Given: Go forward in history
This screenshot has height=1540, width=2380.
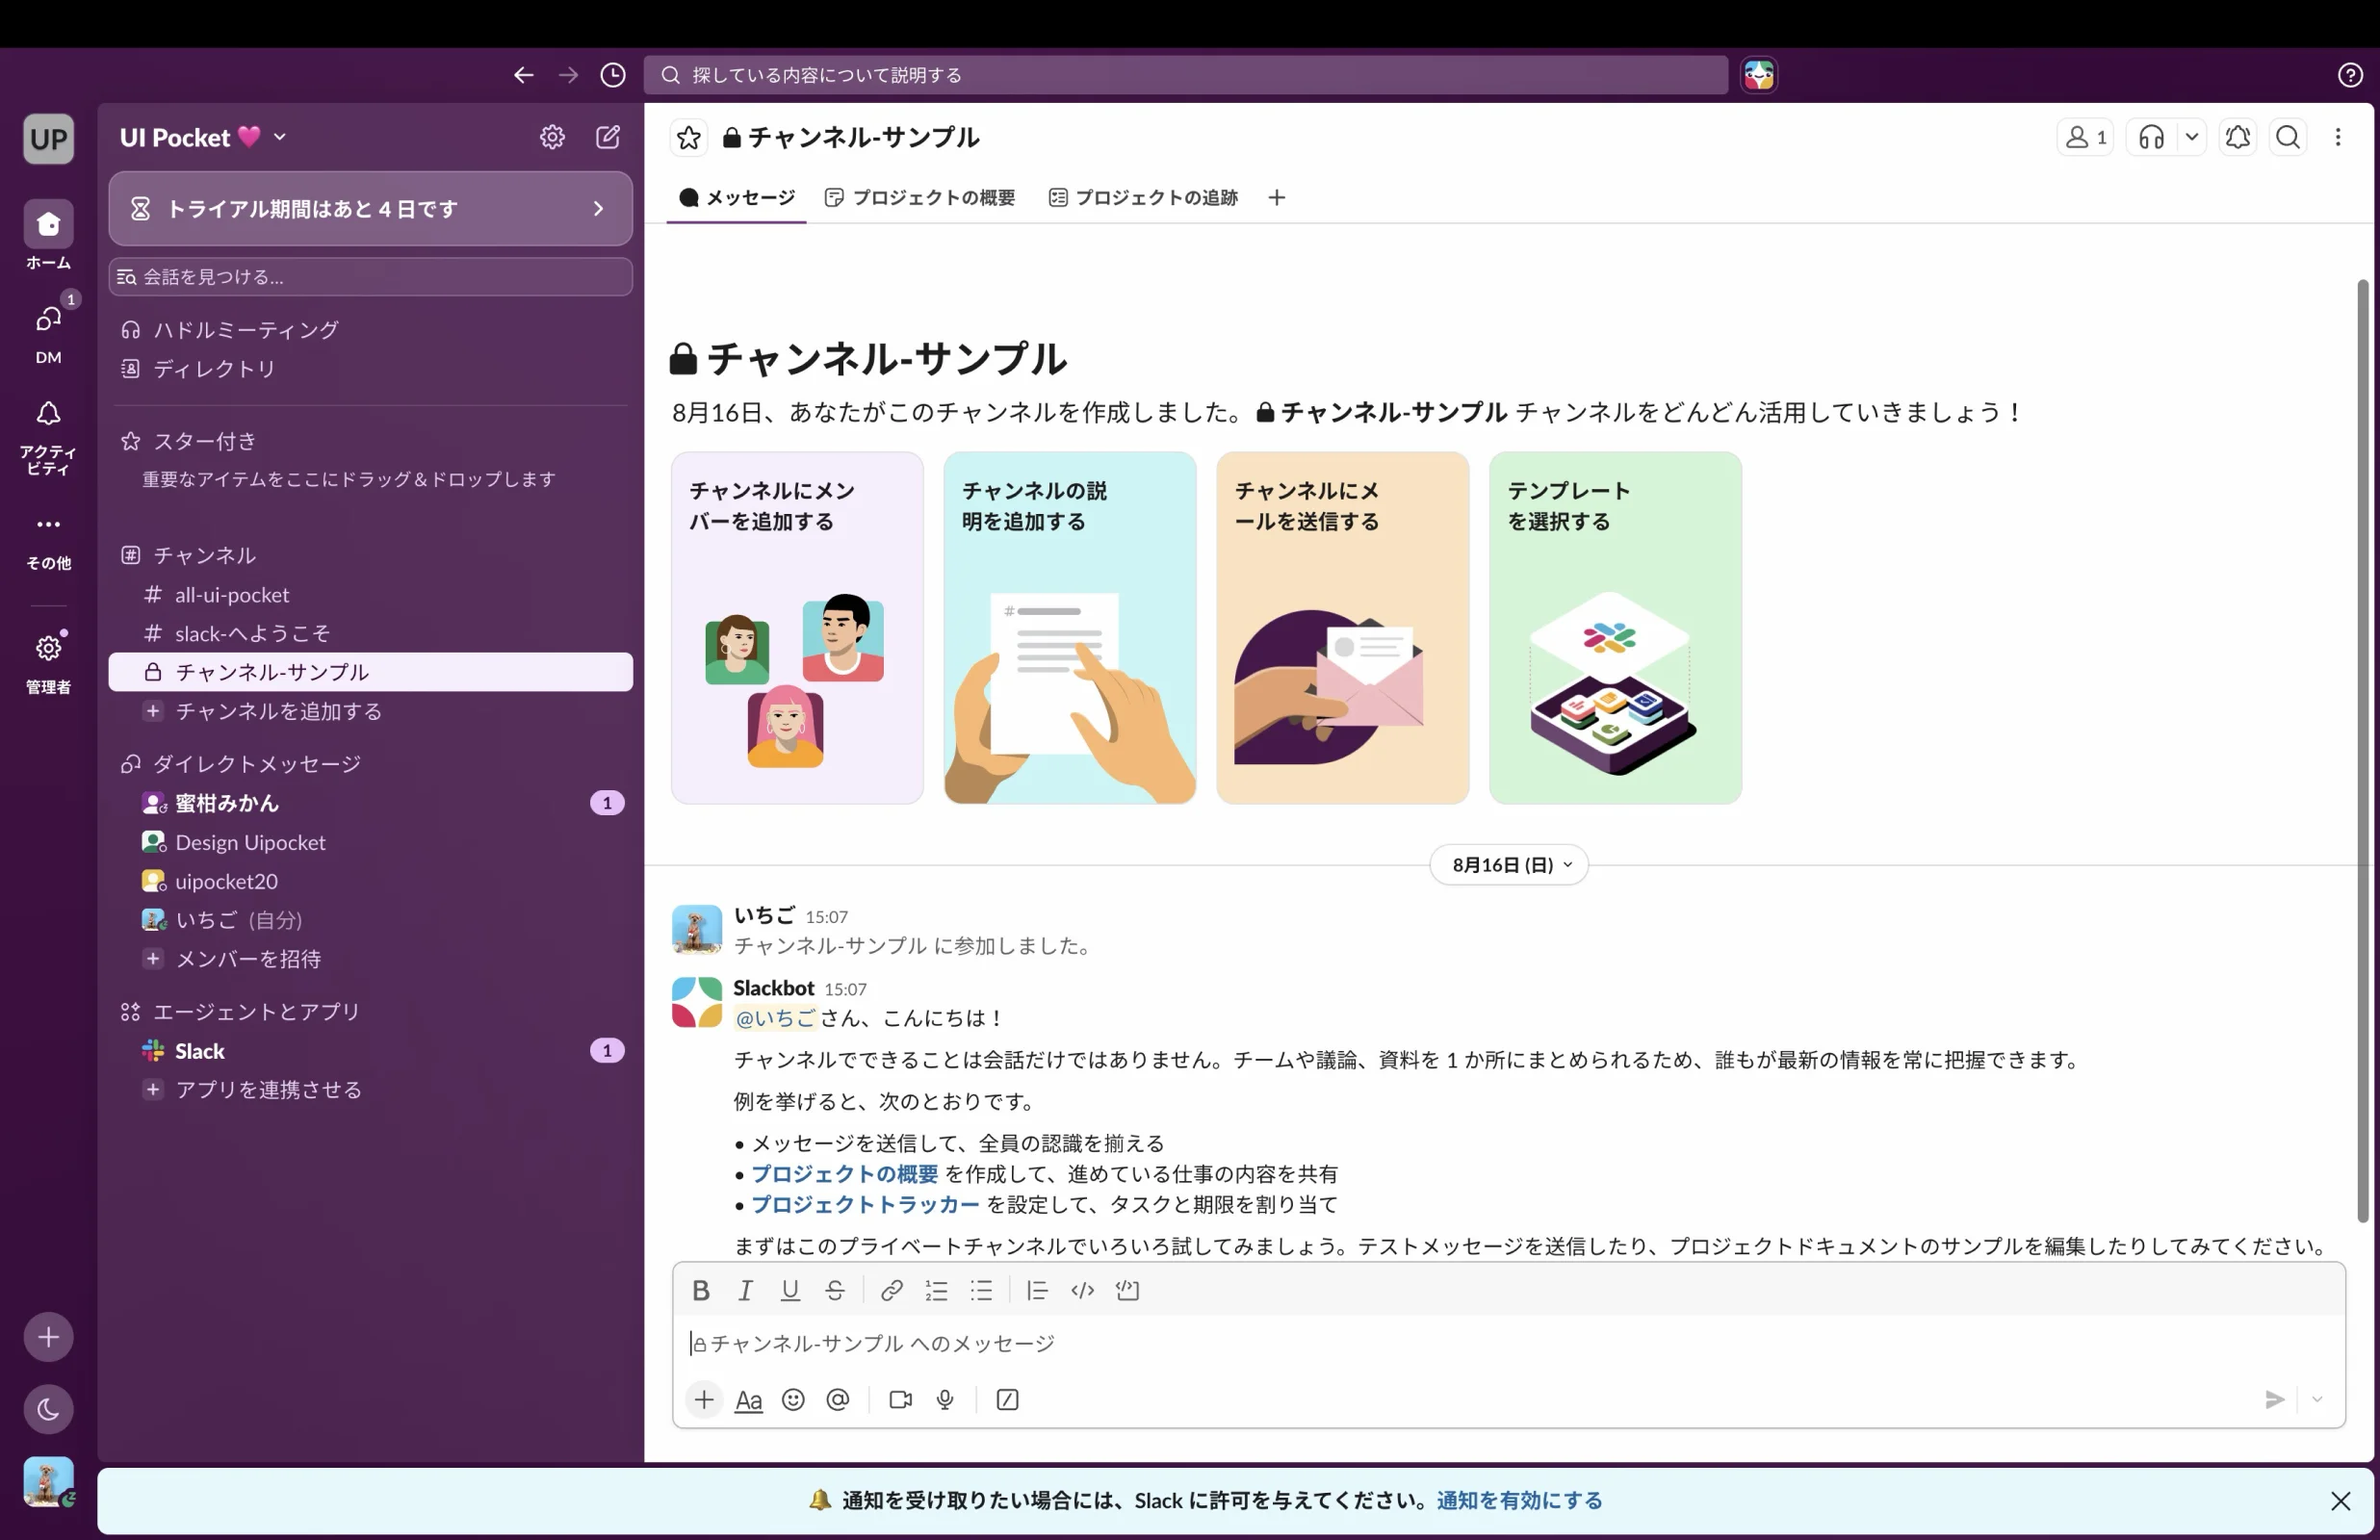Looking at the screenshot, I should click(x=568, y=75).
